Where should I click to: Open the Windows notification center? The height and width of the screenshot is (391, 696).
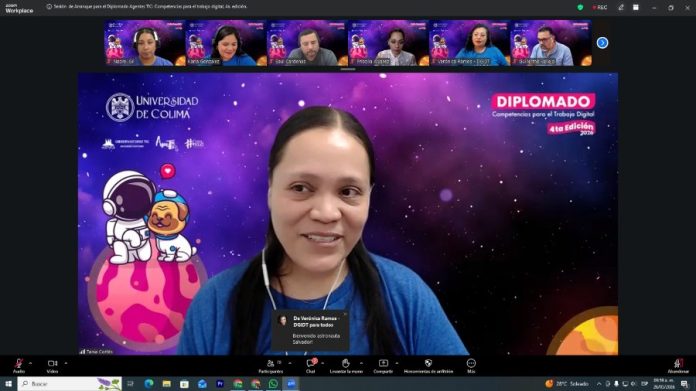pyautogui.click(x=685, y=384)
